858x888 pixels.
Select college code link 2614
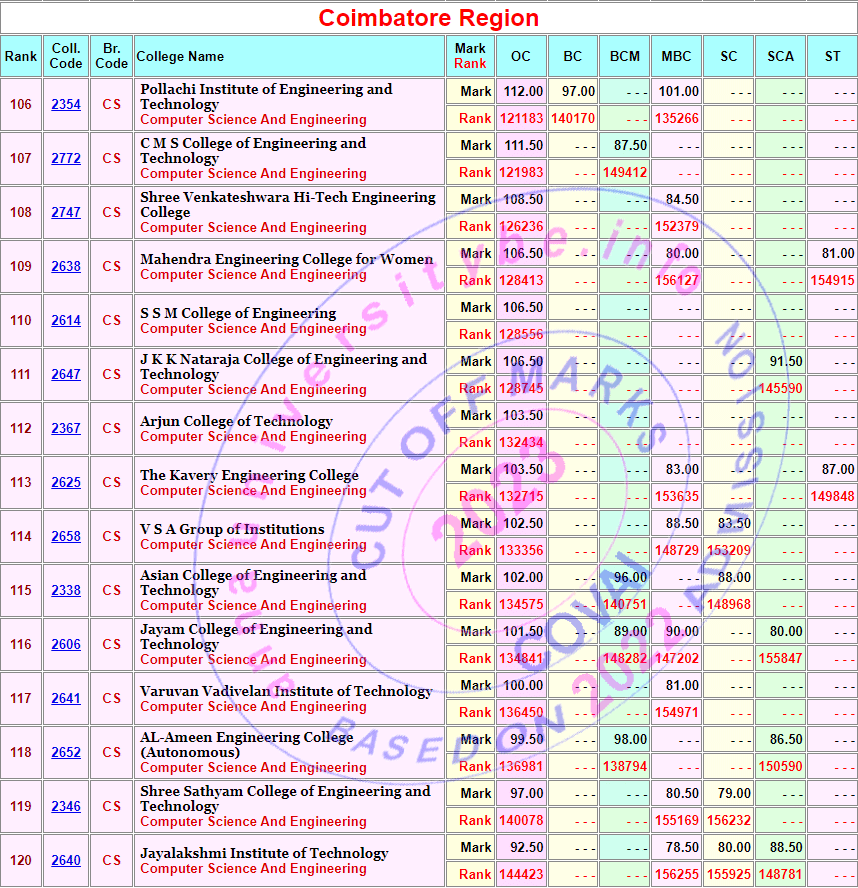coord(66,320)
